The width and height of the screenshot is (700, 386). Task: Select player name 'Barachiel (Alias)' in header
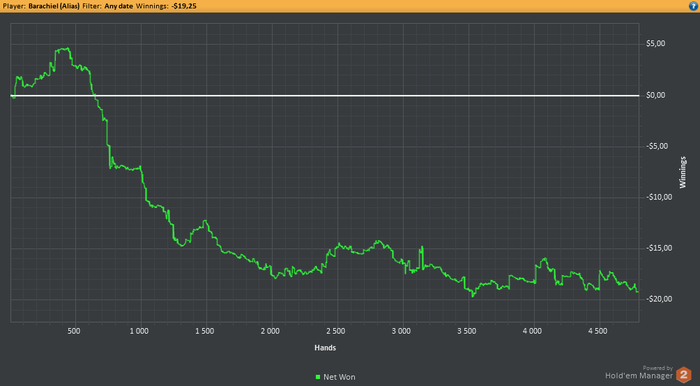click(x=54, y=6)
